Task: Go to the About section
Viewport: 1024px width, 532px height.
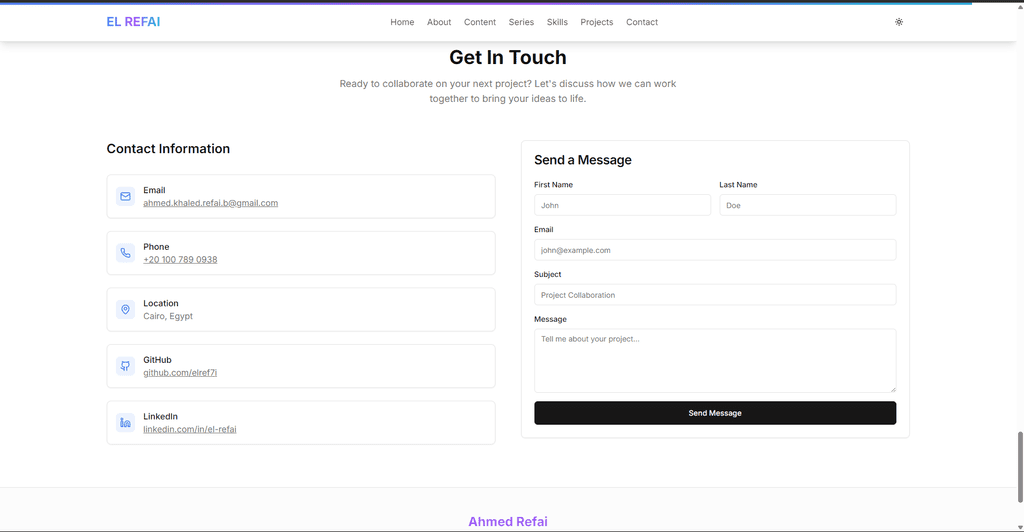Action: [x=439, y=22]
